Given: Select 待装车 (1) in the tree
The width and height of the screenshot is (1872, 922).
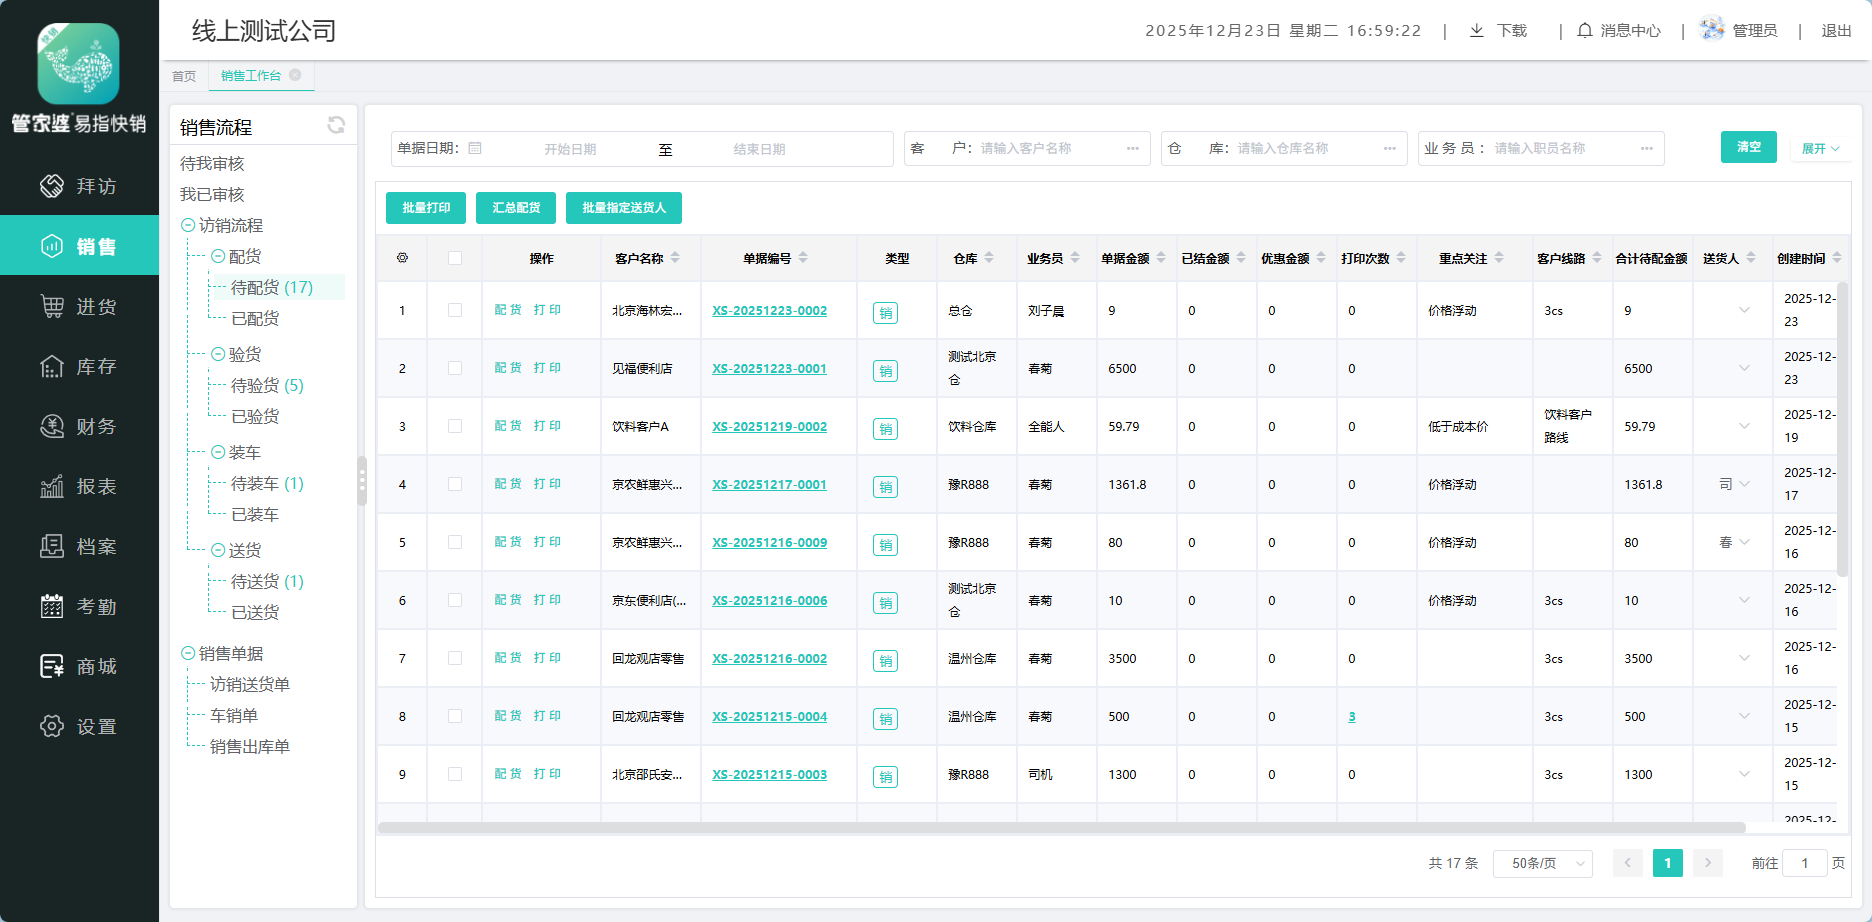Looking at the screenshot, I should click(267, 483).
